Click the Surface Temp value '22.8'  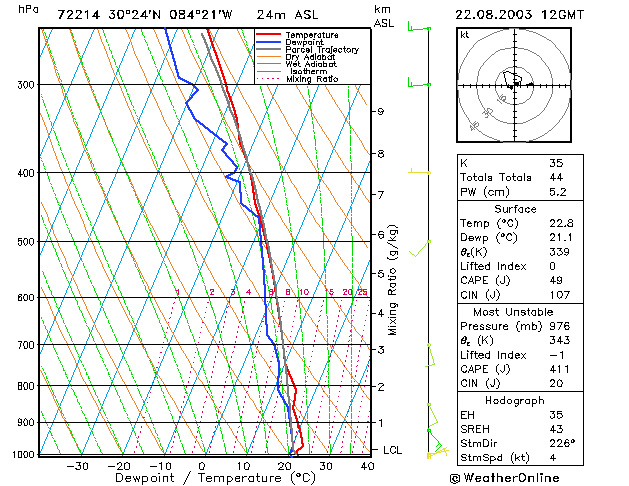coord(561,223)
